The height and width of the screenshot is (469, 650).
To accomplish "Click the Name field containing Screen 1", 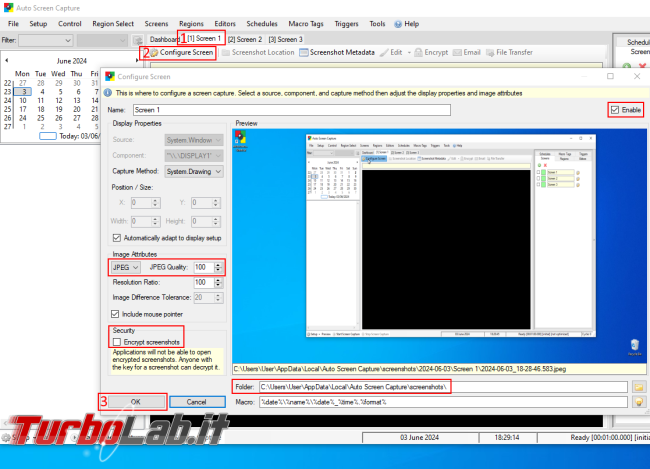I will tap(292, 110).
